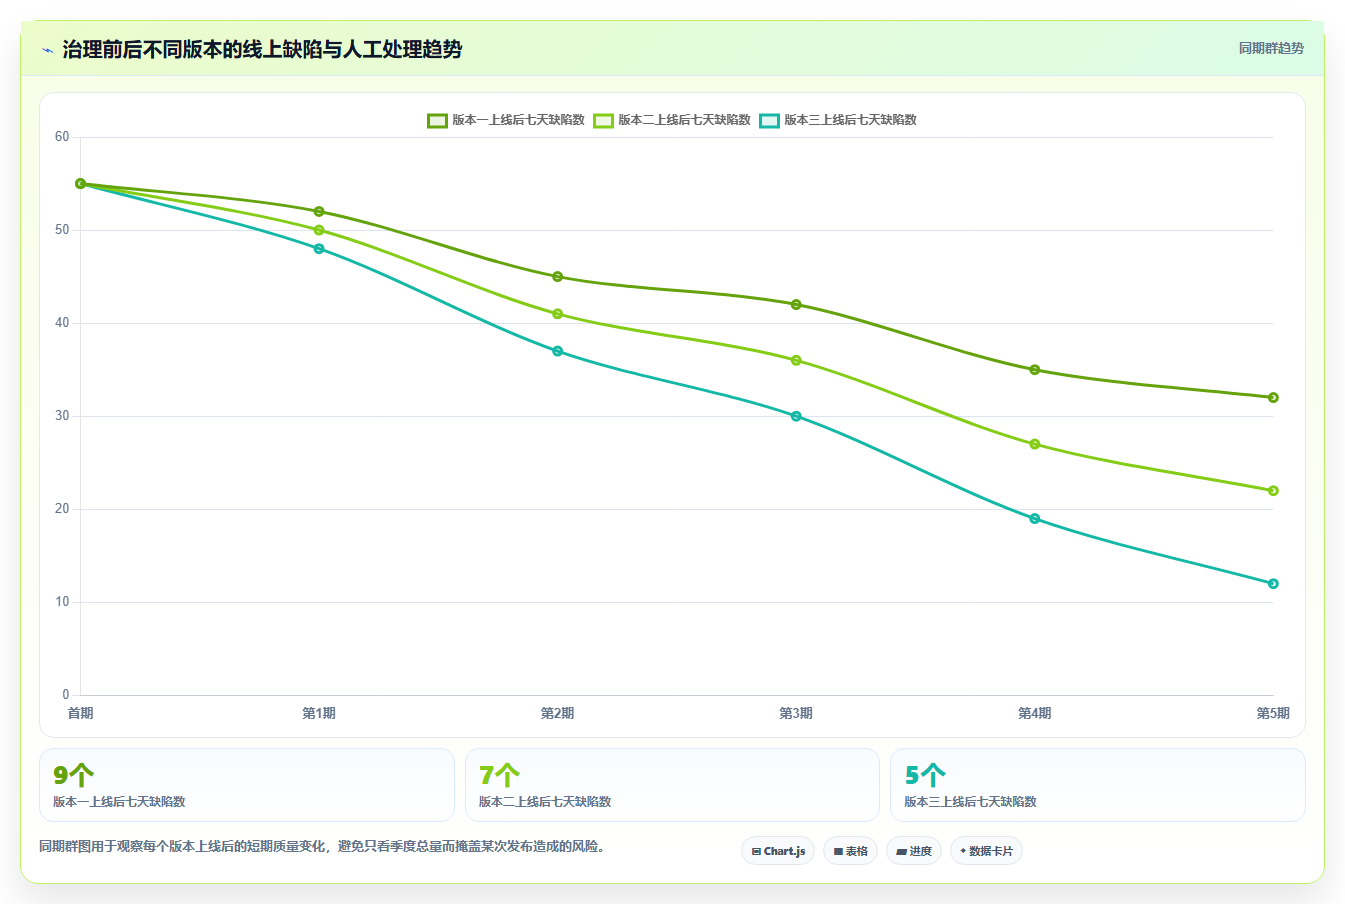The image size is (1345, 904).
Task: Click 版本一 data point at 第2期
Action: click(558, 276)
